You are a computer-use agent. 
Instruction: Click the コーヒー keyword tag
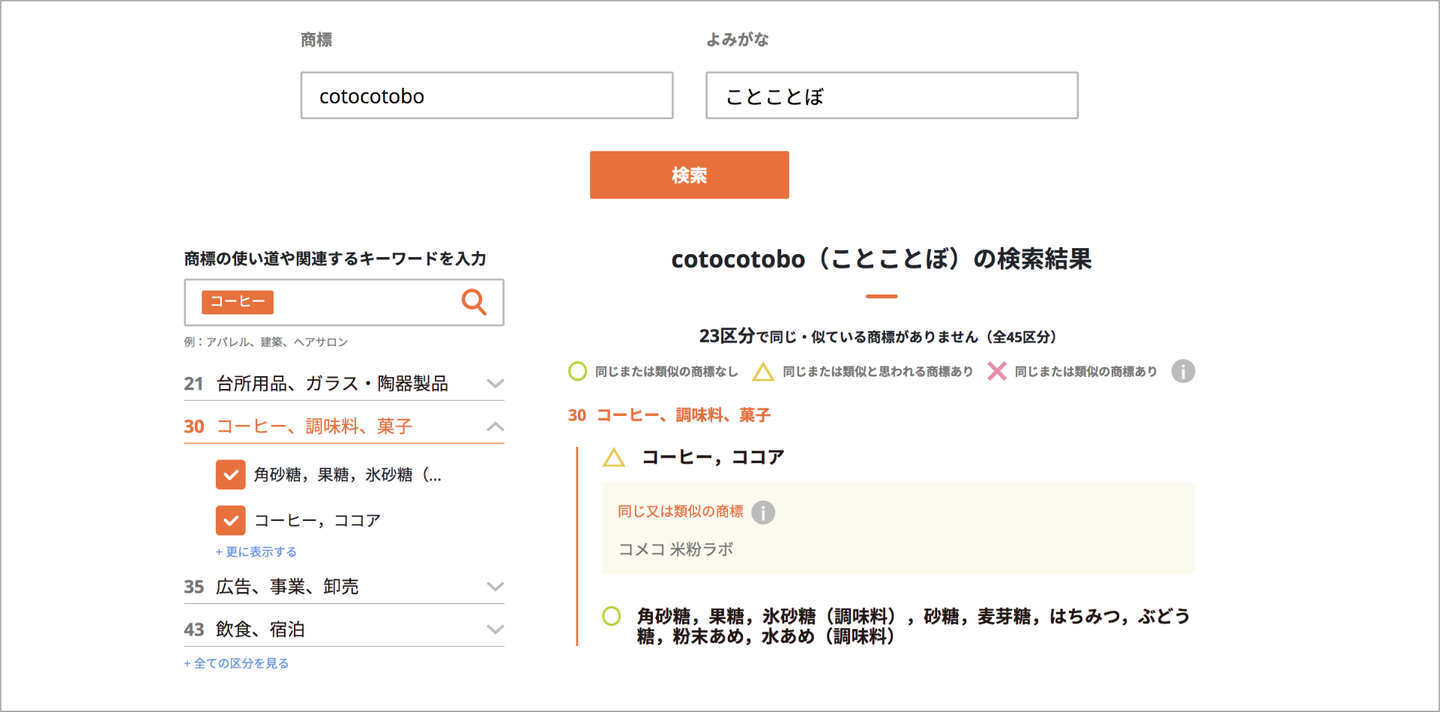237,302
